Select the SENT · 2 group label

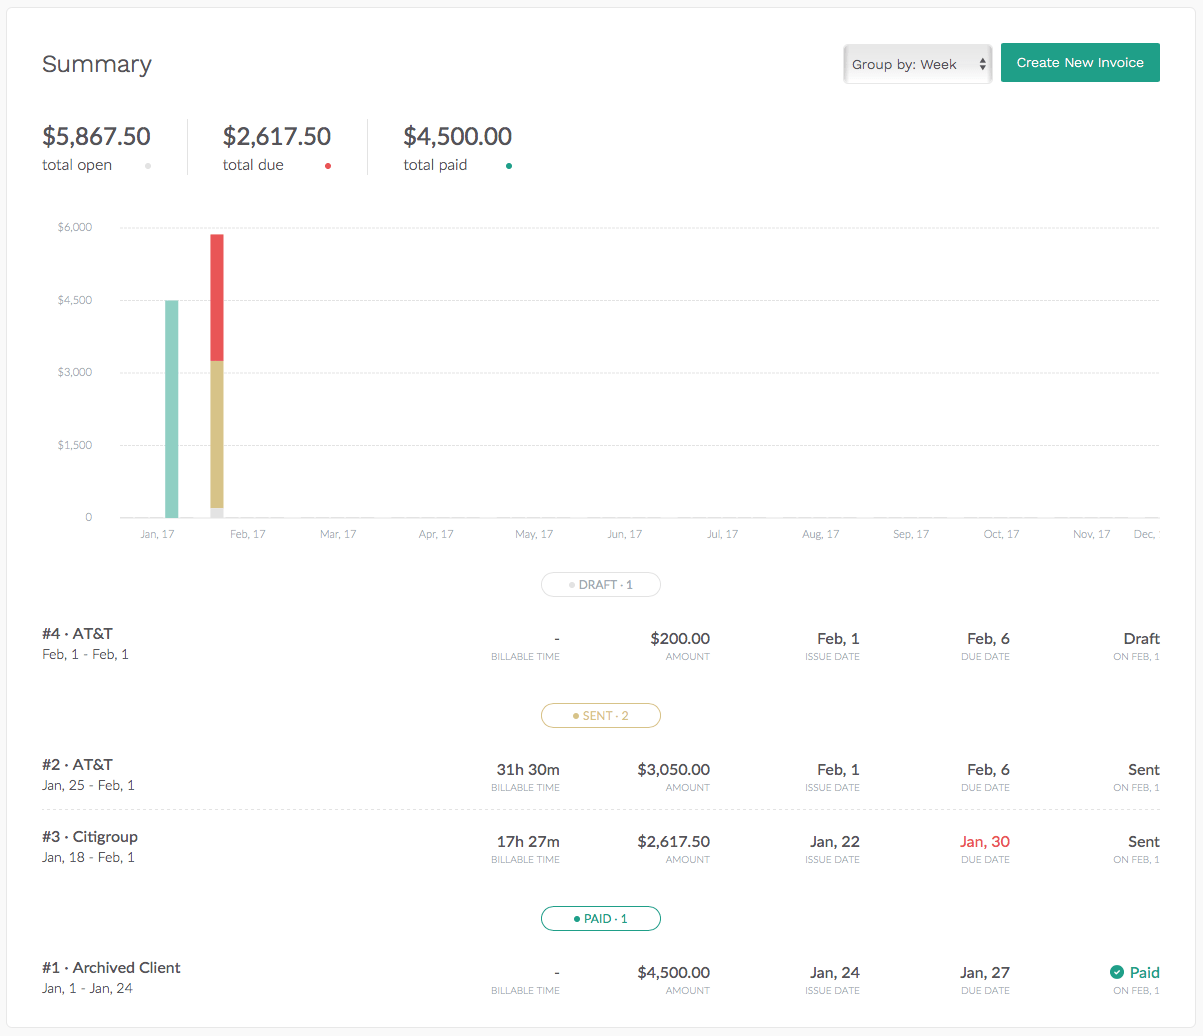(601, 715)
